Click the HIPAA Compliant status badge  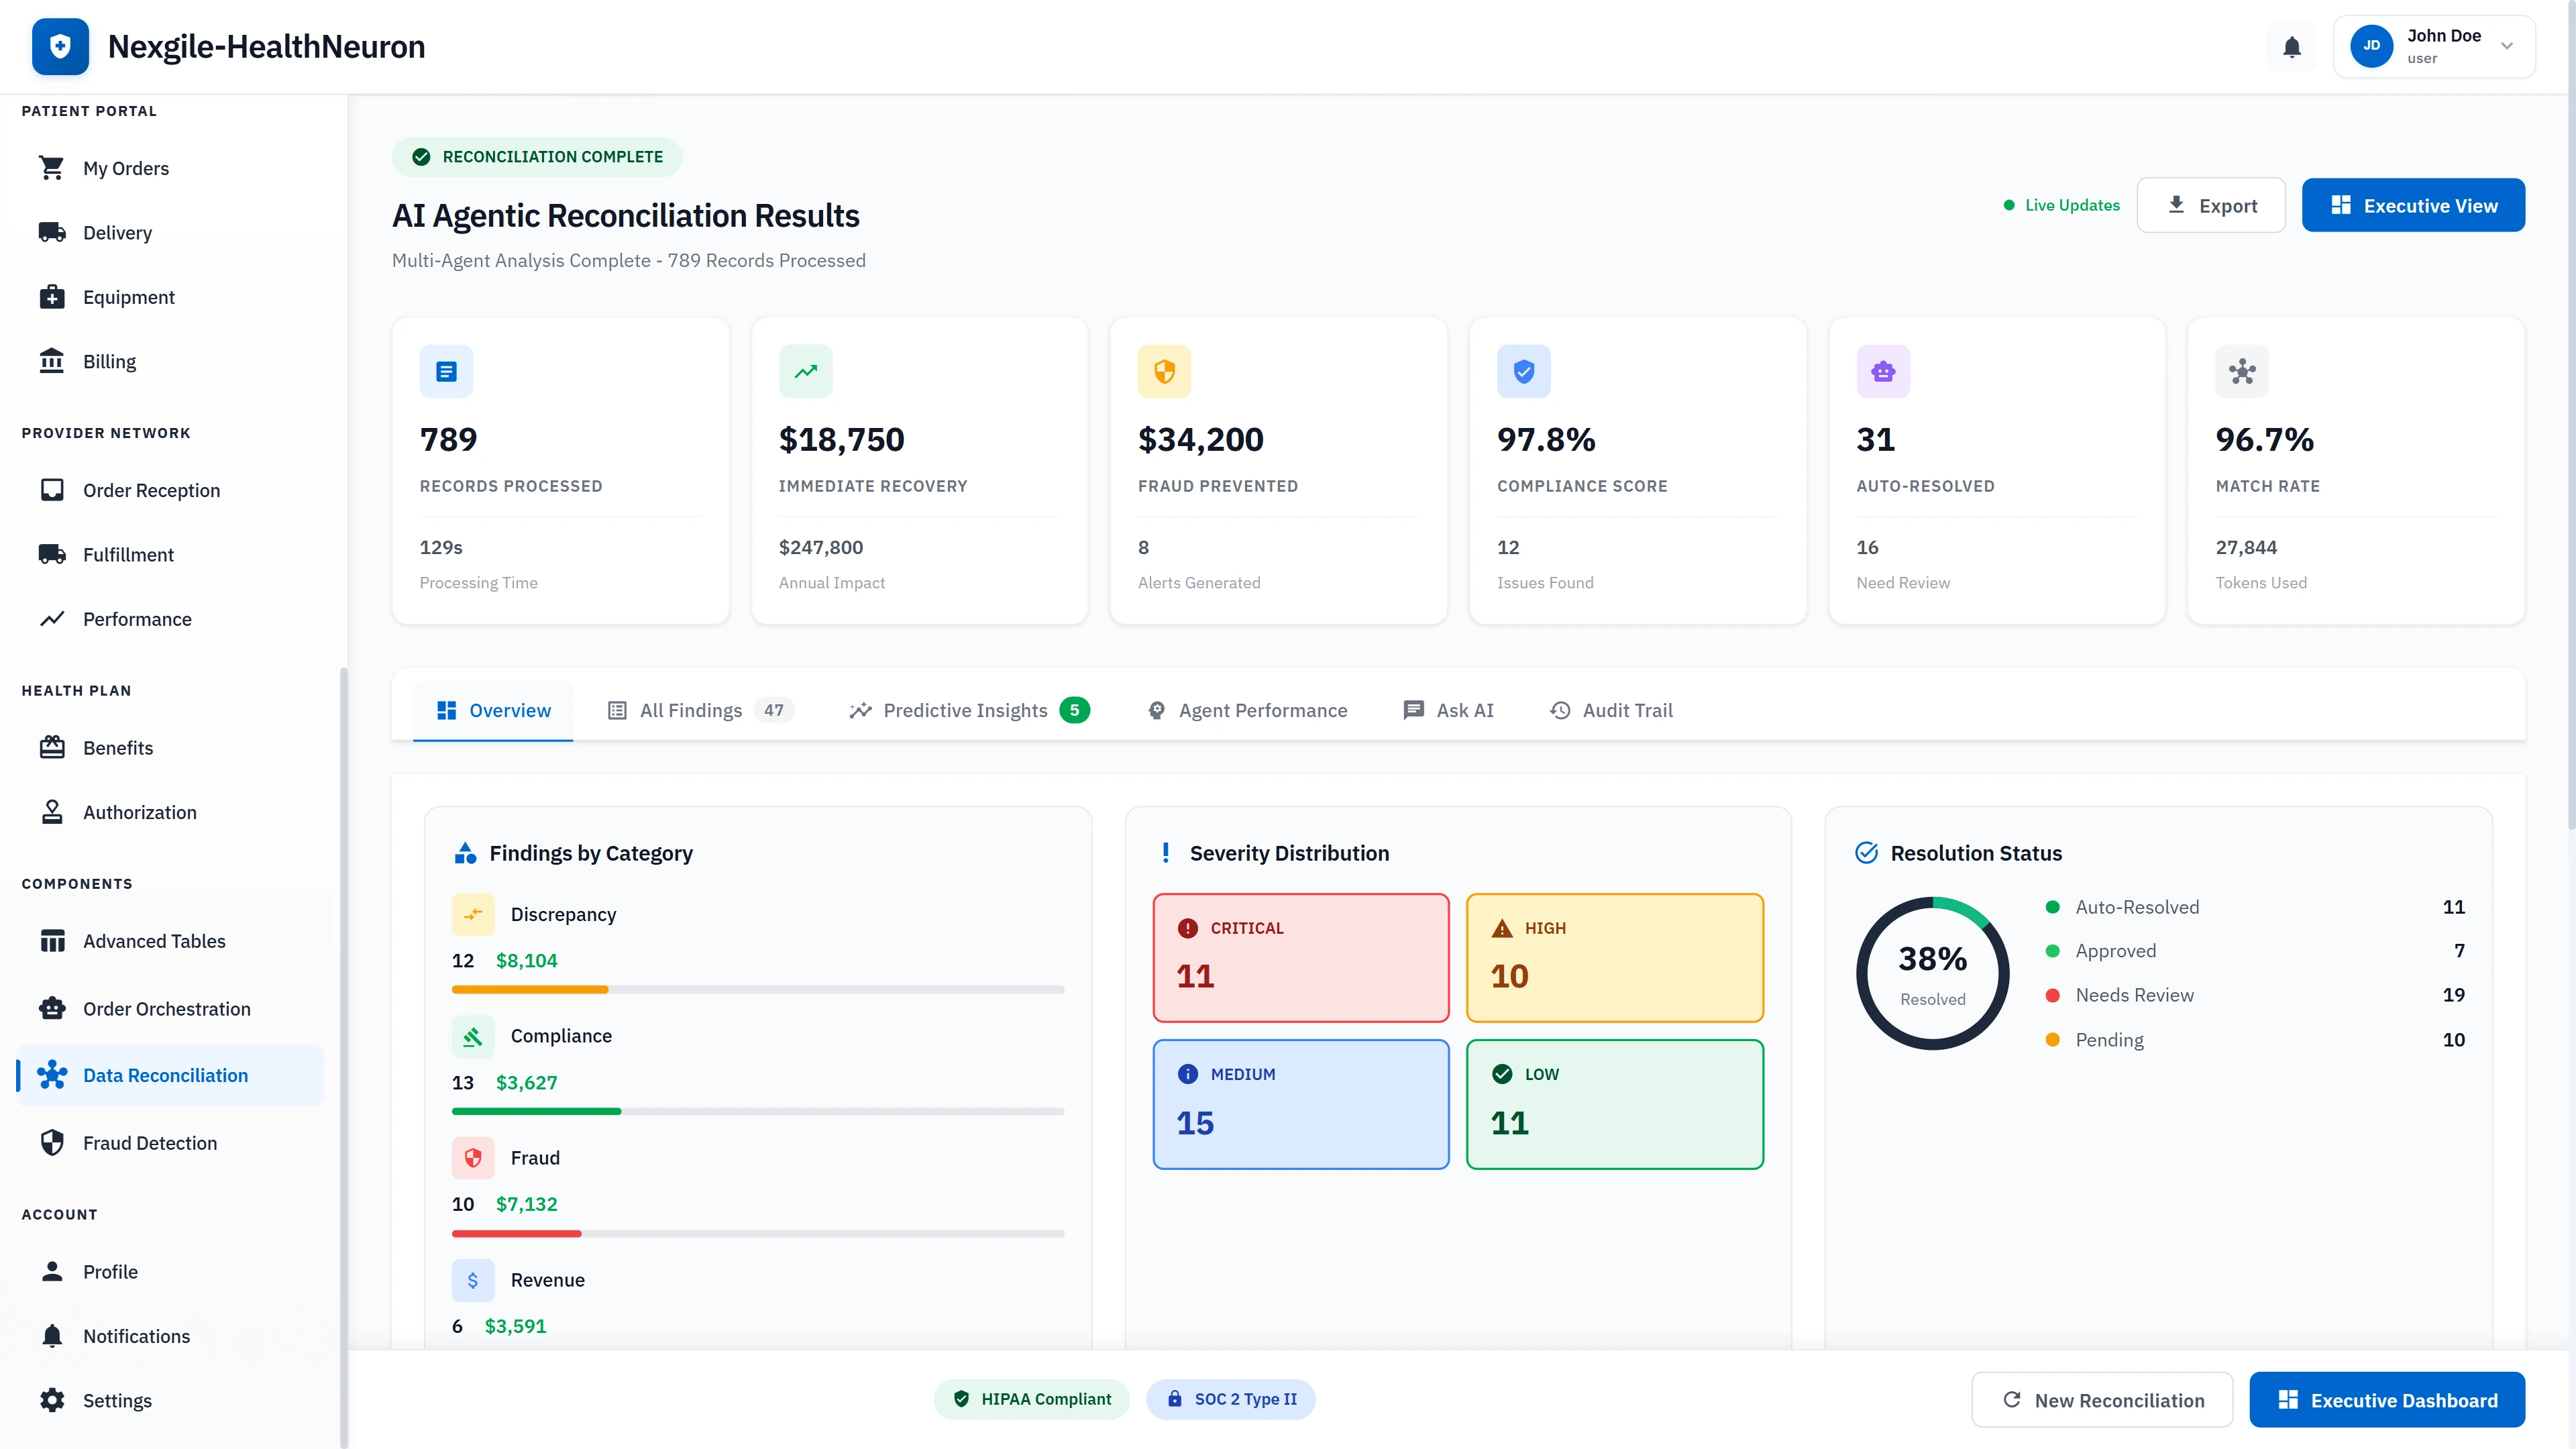tap(1031, 1399)
